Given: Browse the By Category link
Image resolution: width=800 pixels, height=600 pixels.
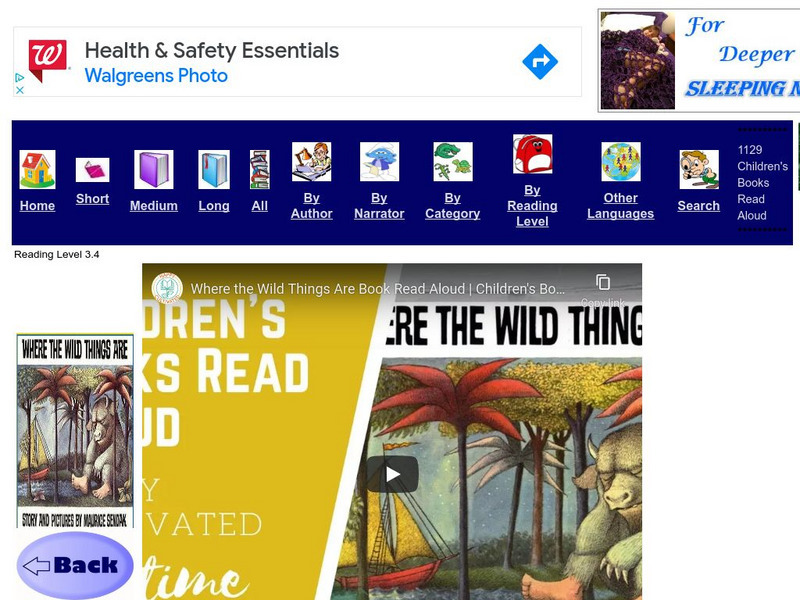Looking at the screenshot, I should tap(453, 206).
